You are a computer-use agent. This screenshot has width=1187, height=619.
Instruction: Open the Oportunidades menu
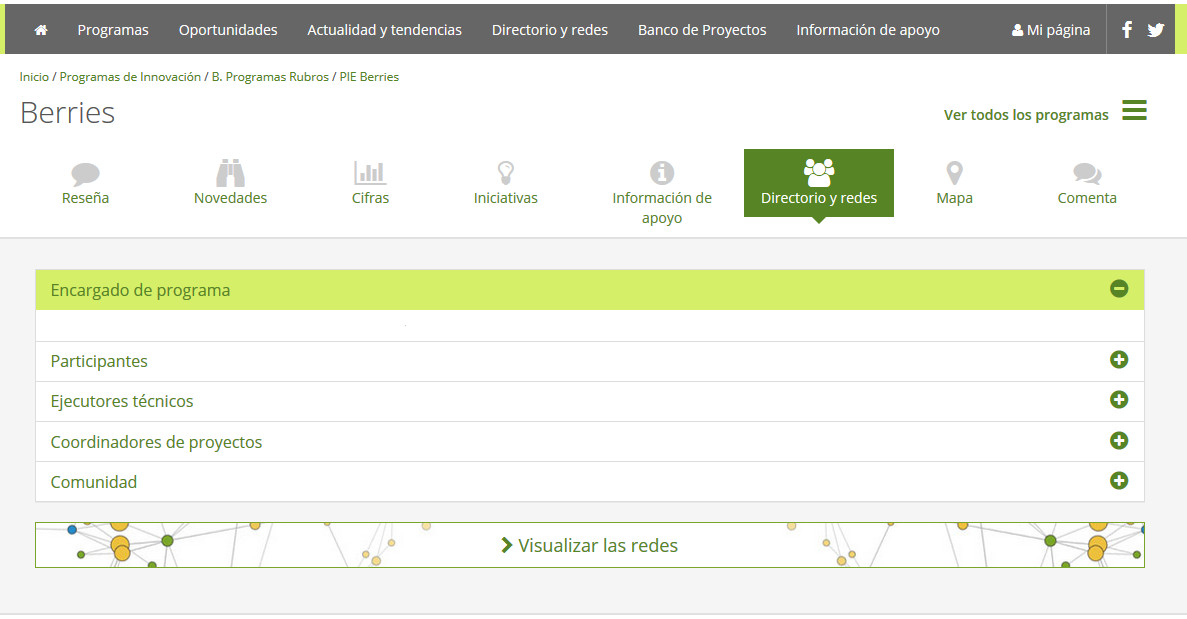tap(228, 30)
